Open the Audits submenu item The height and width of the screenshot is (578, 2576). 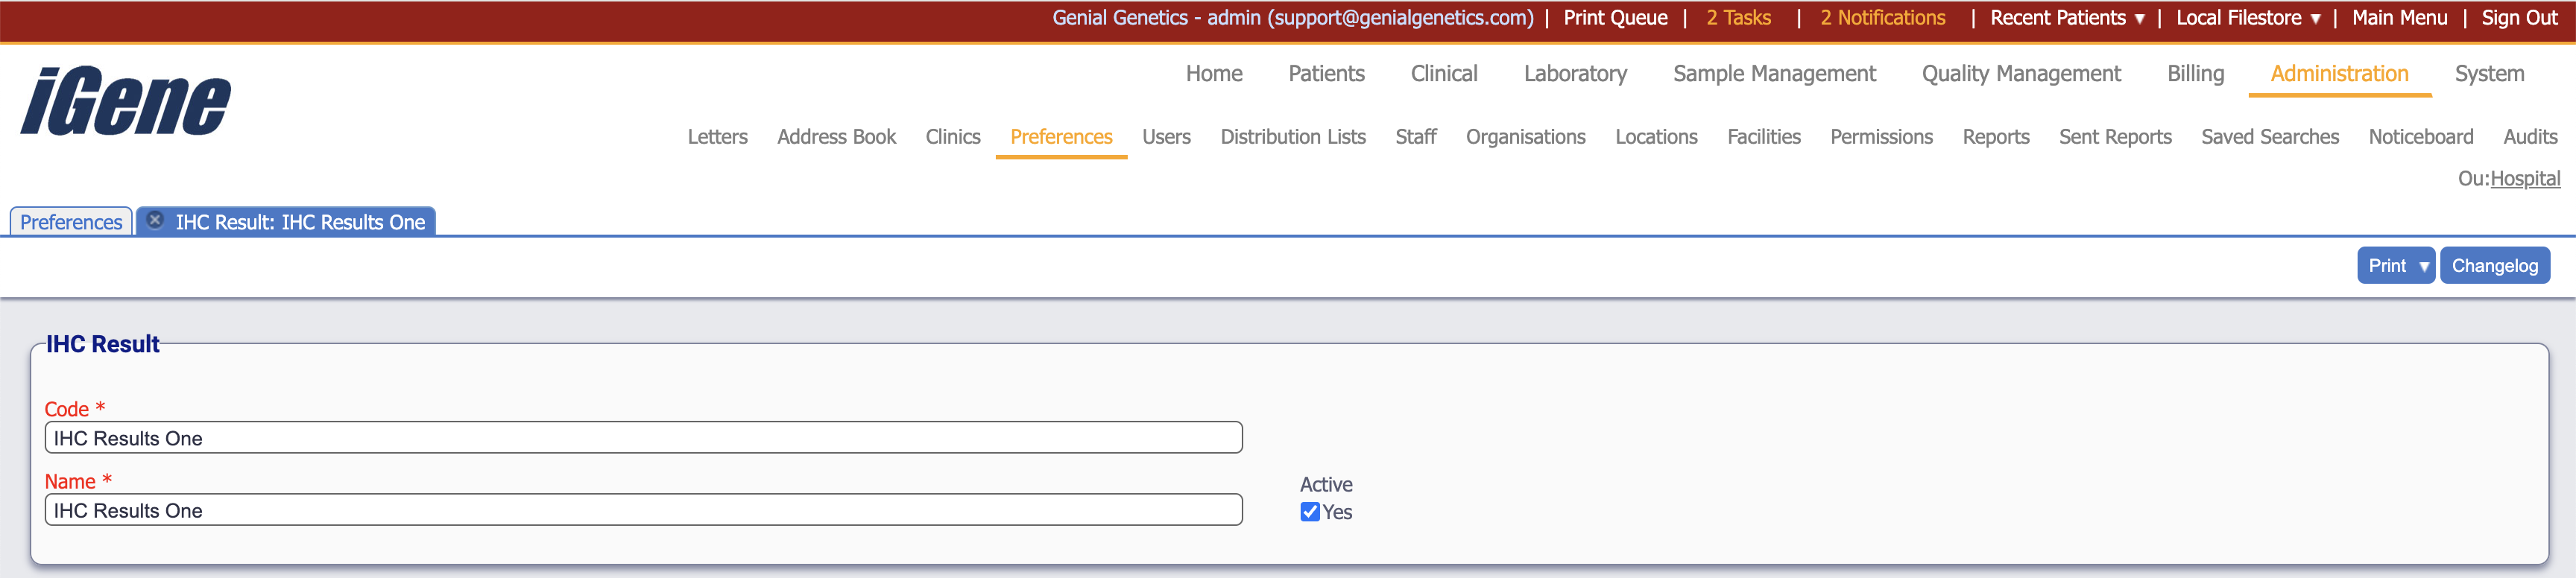2529,137
